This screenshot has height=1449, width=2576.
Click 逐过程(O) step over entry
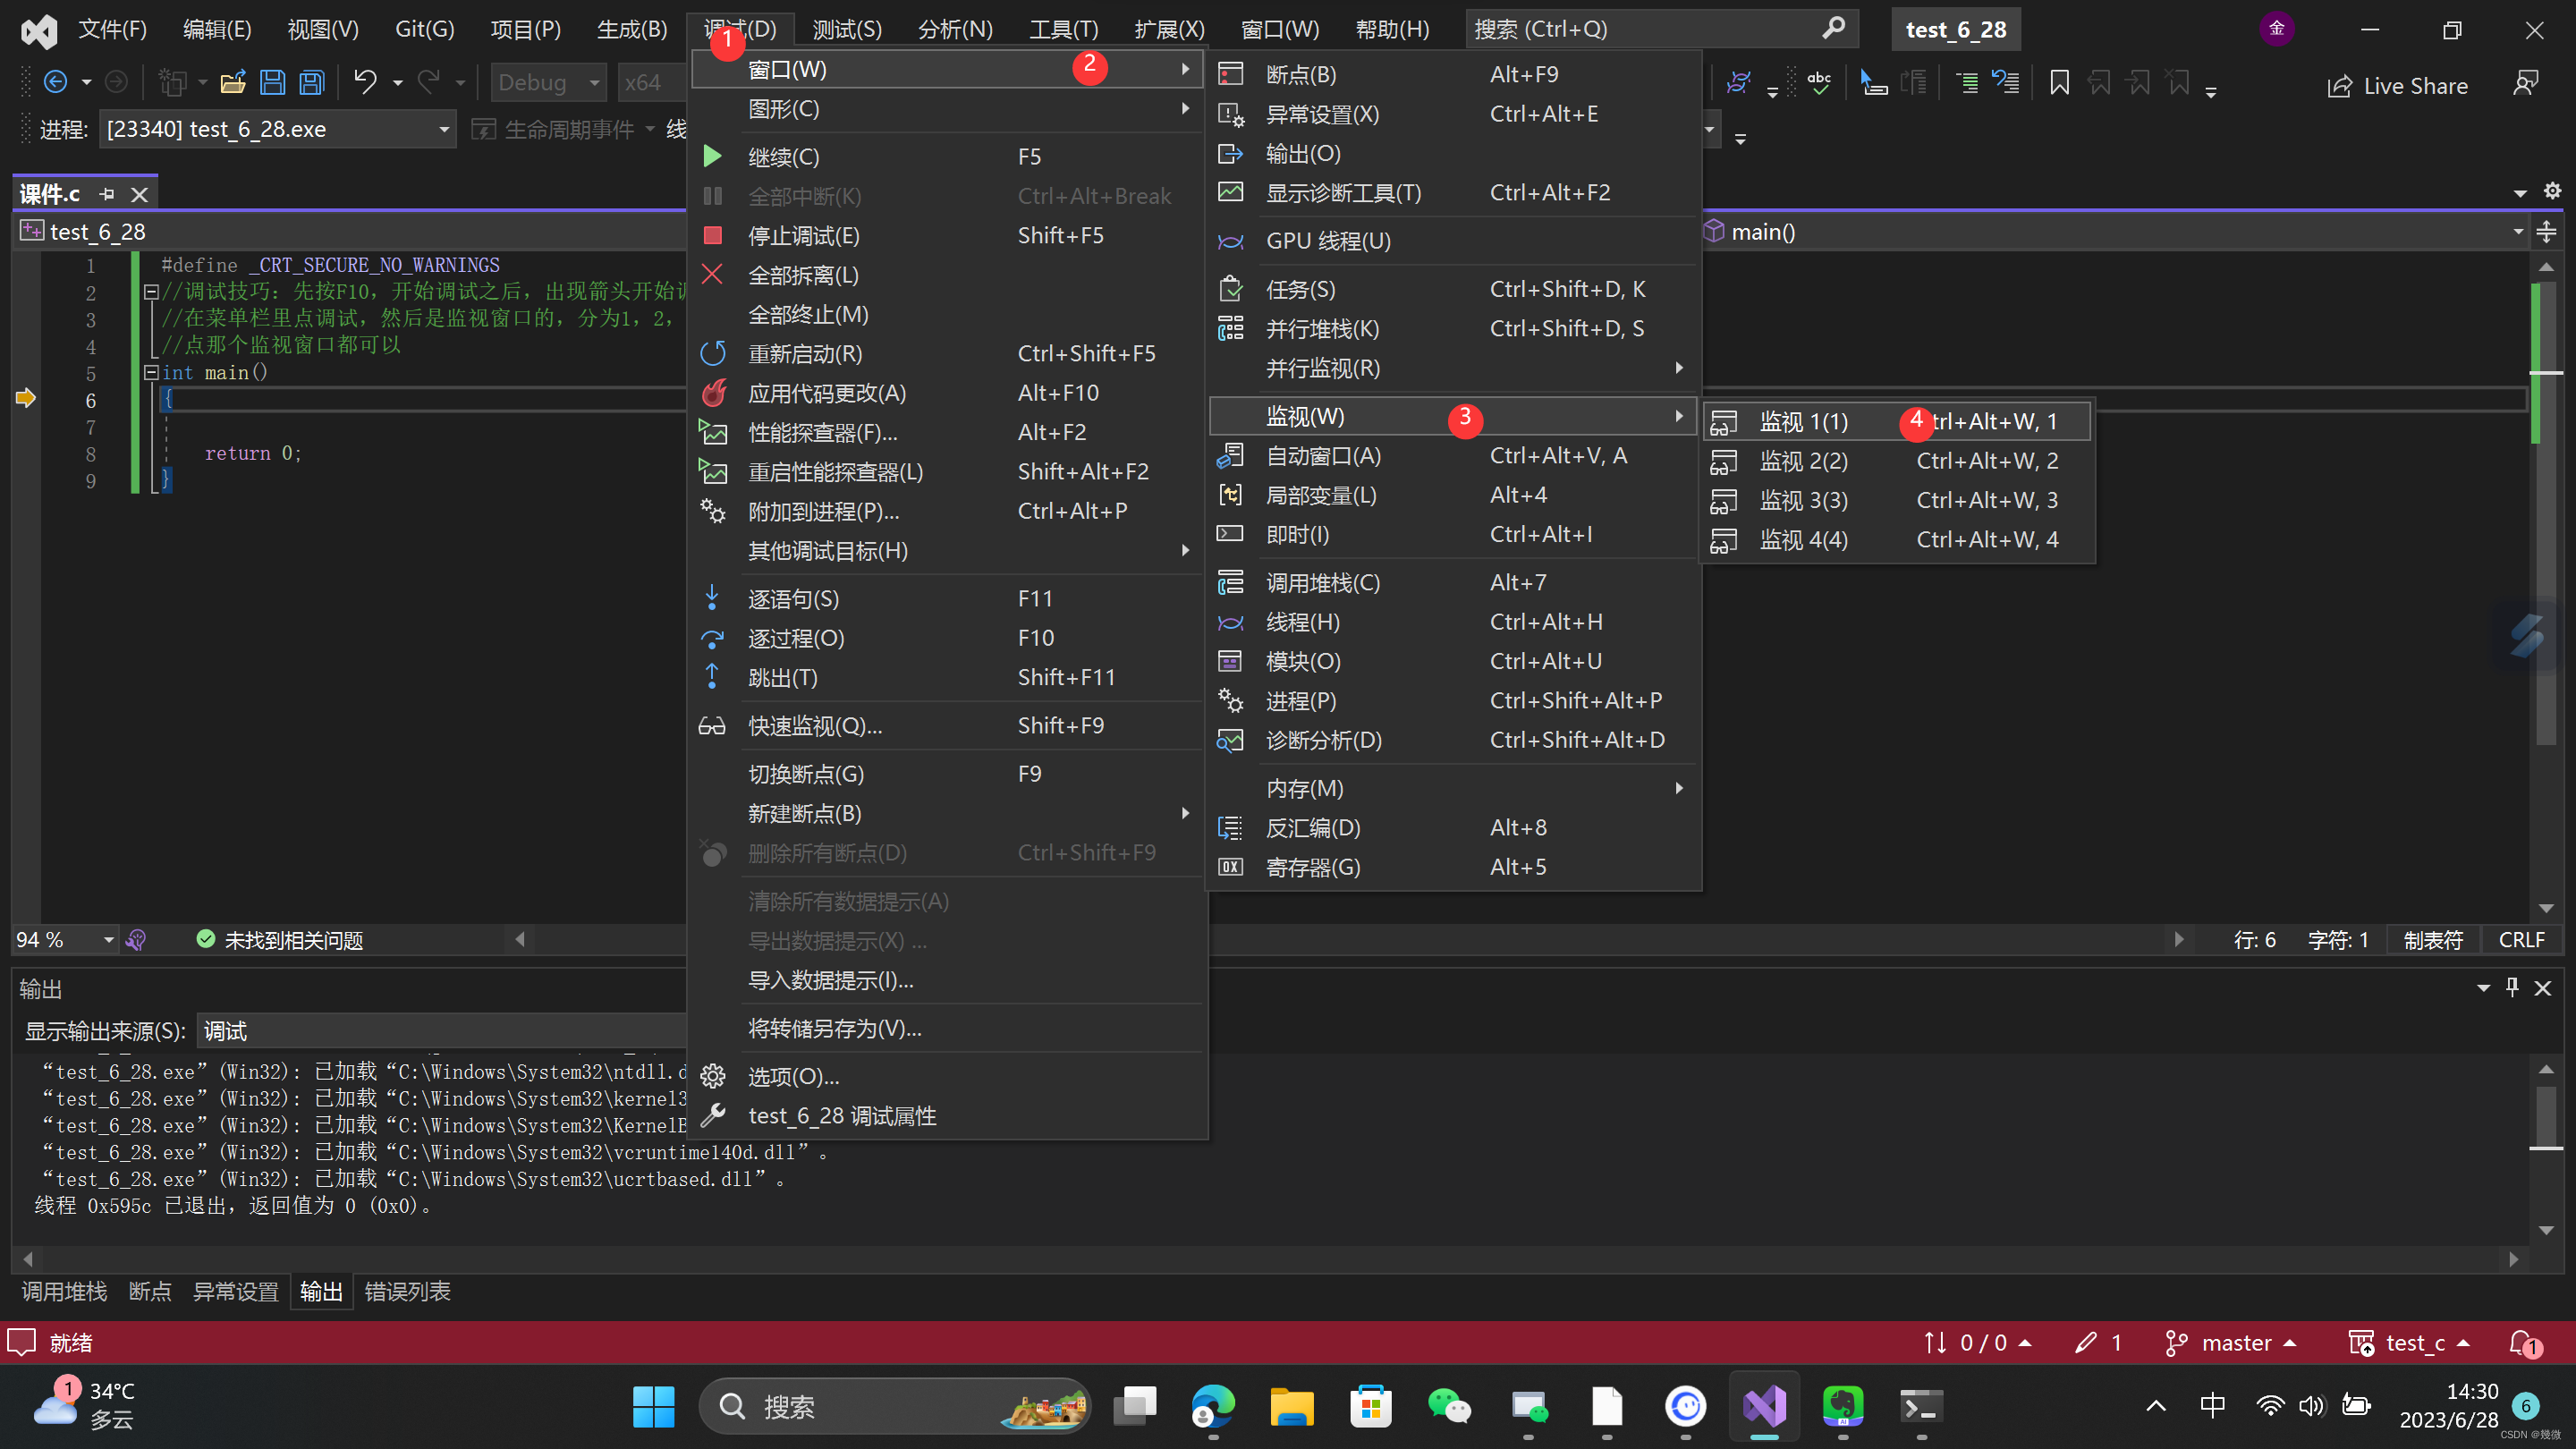click(x=946, y=638)
